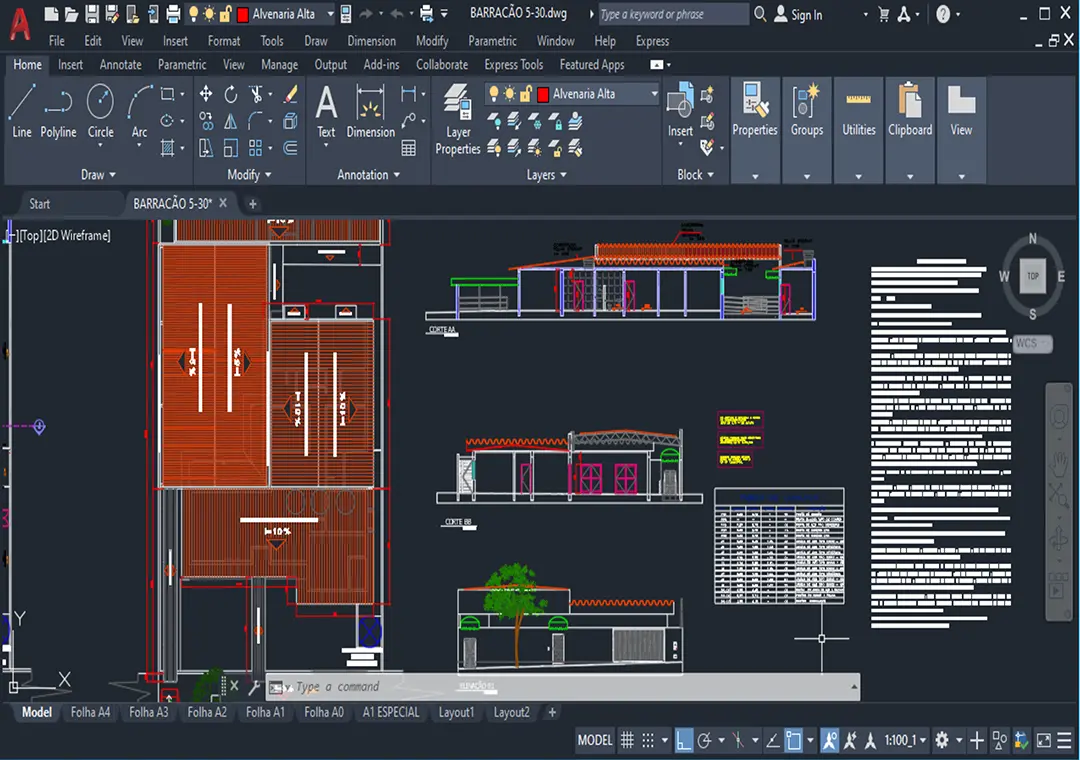Click the keyword search input field
Screen dimensions: 1080x760
672,15
